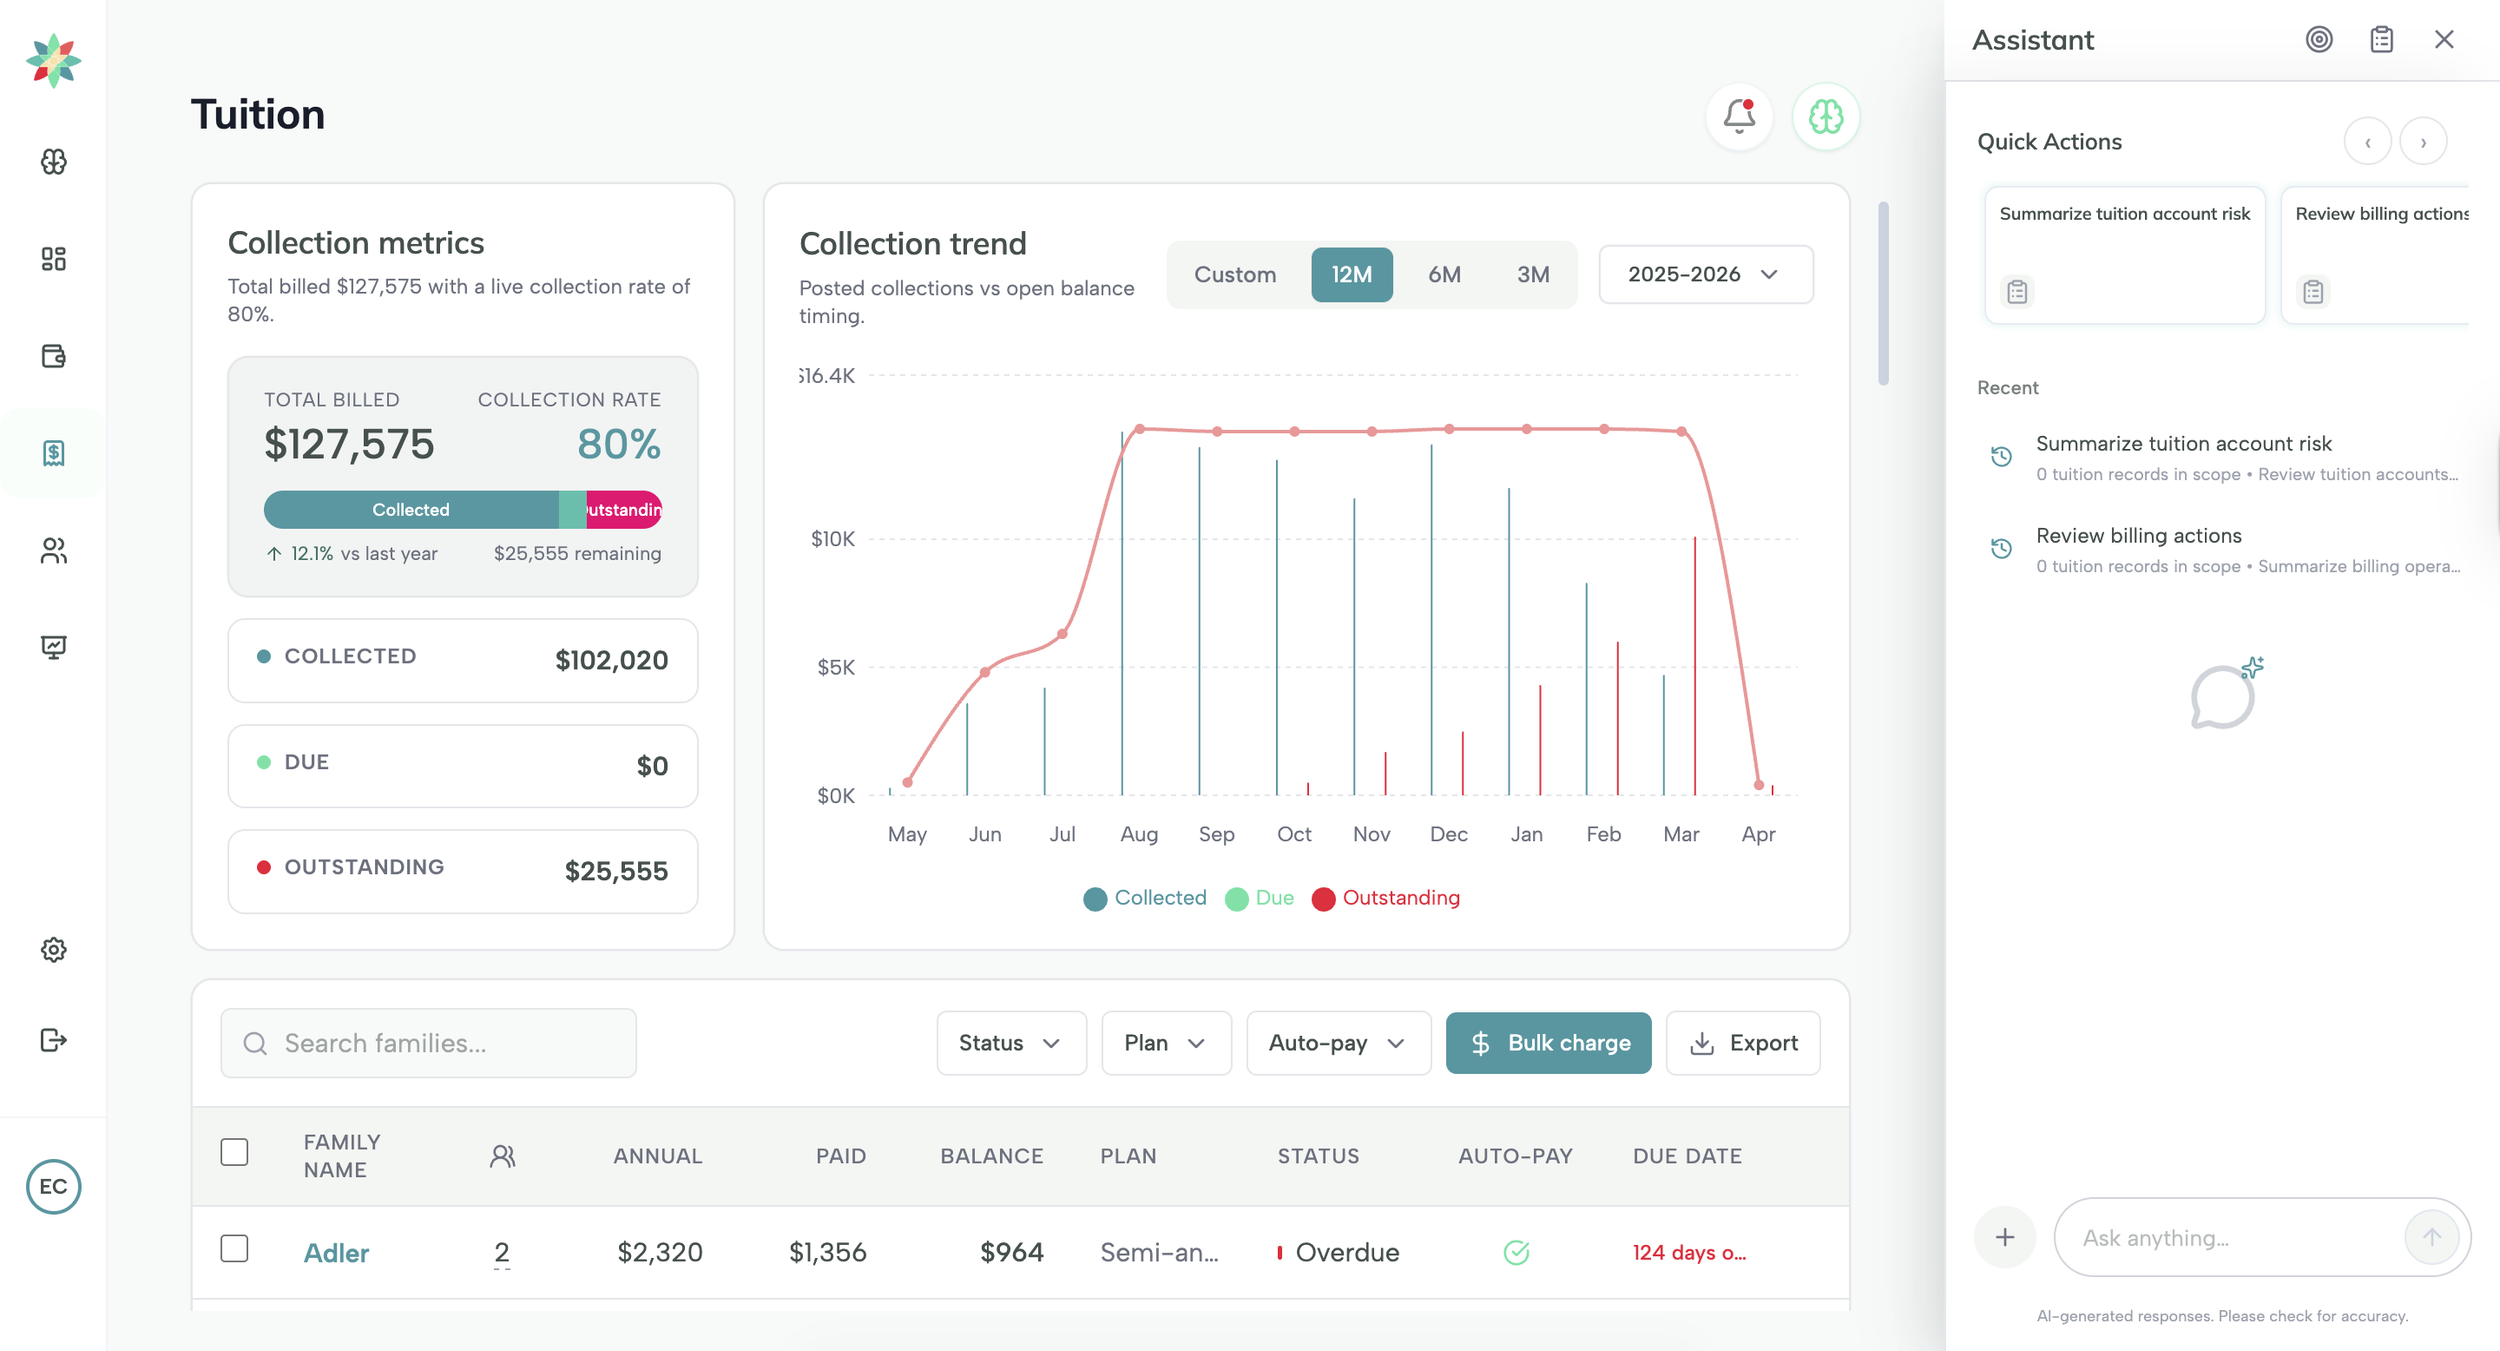Click the Bulk charge button
The image size is (2500, 1351).
[1548, 1043]
